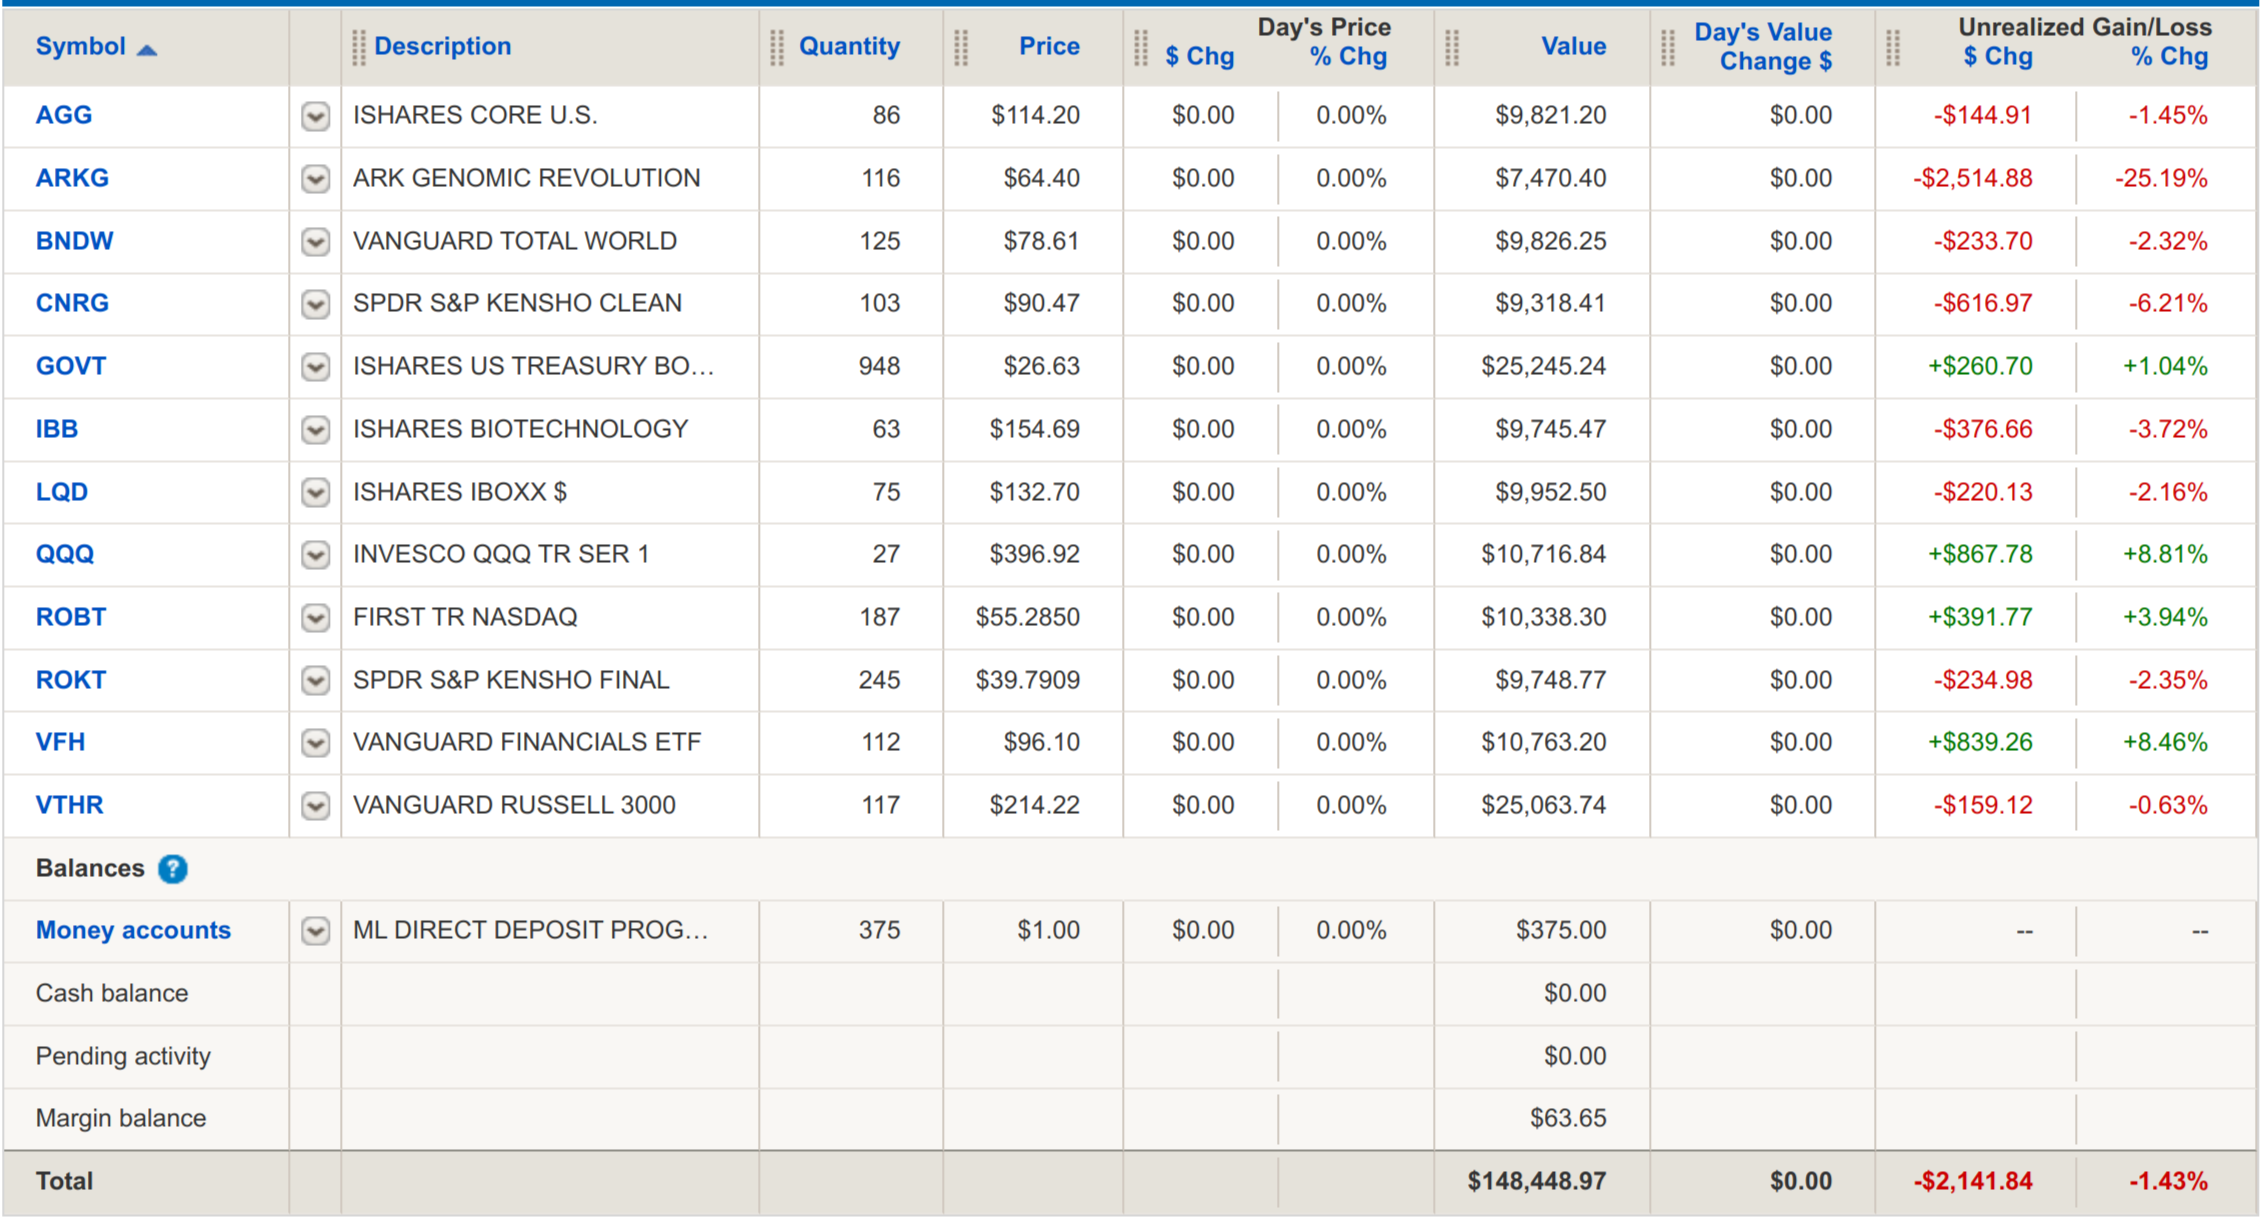Sort by Day's Price $ Chg header
Viewport: 2267px width, 1226px height.
[x=1199, y=57]
